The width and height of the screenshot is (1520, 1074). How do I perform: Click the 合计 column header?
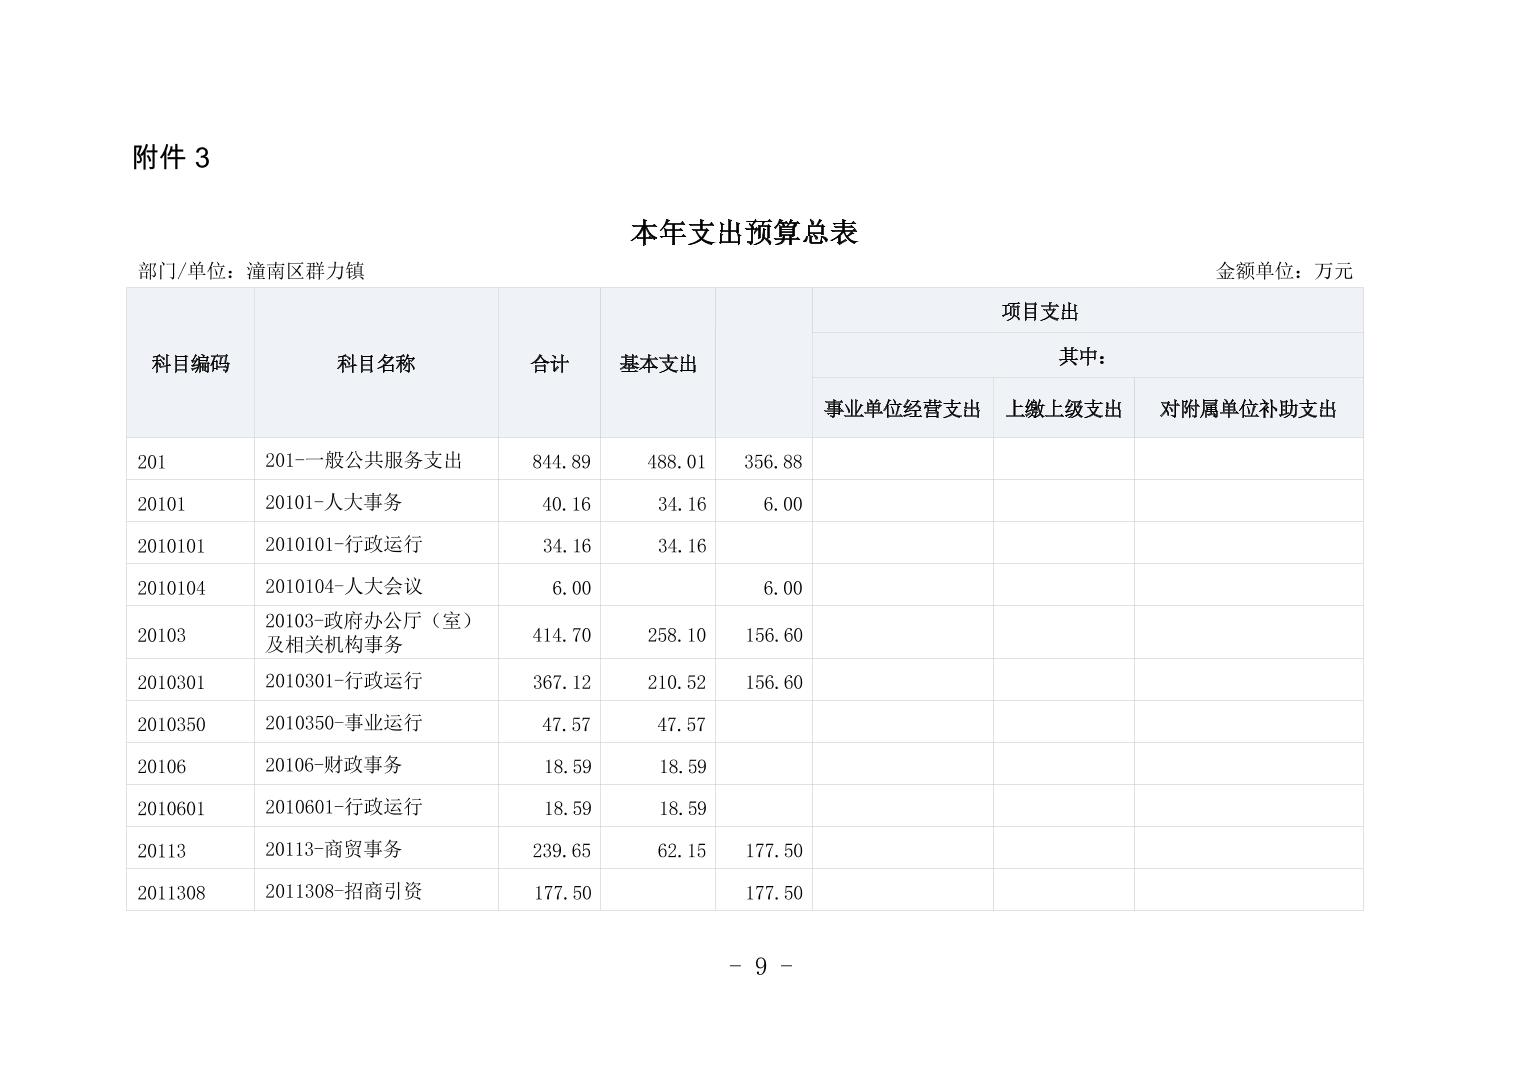point(549,364)
